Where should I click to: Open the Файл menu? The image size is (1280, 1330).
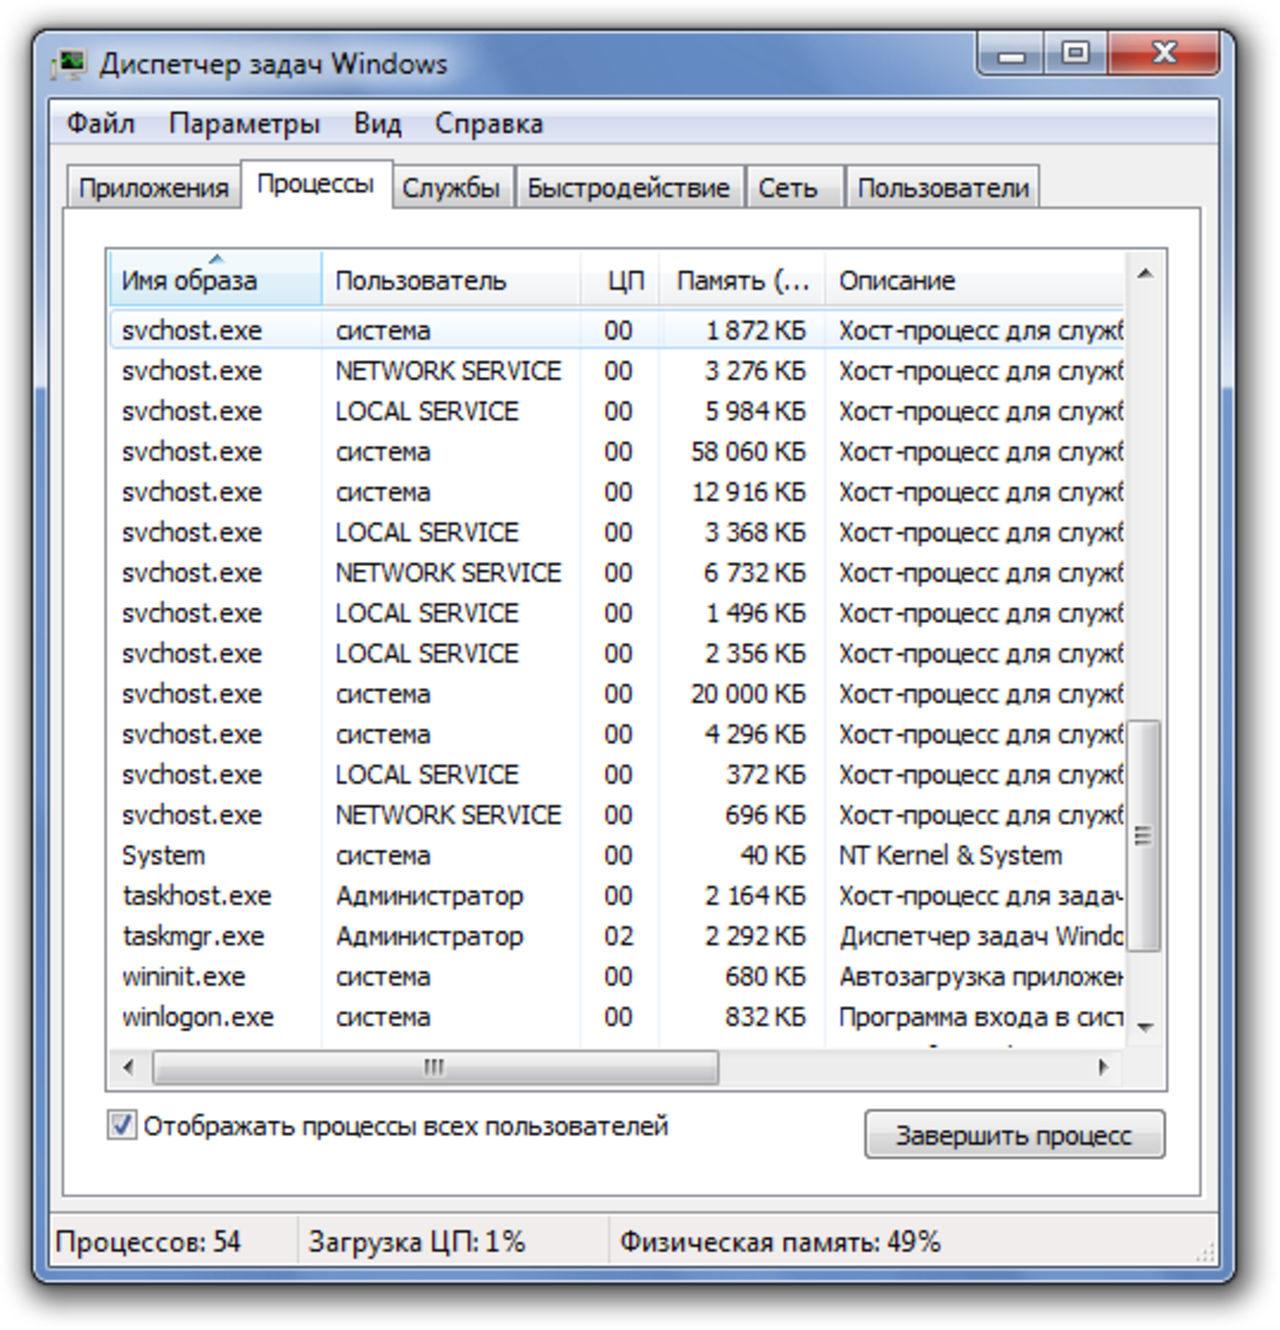pos(100,124)
